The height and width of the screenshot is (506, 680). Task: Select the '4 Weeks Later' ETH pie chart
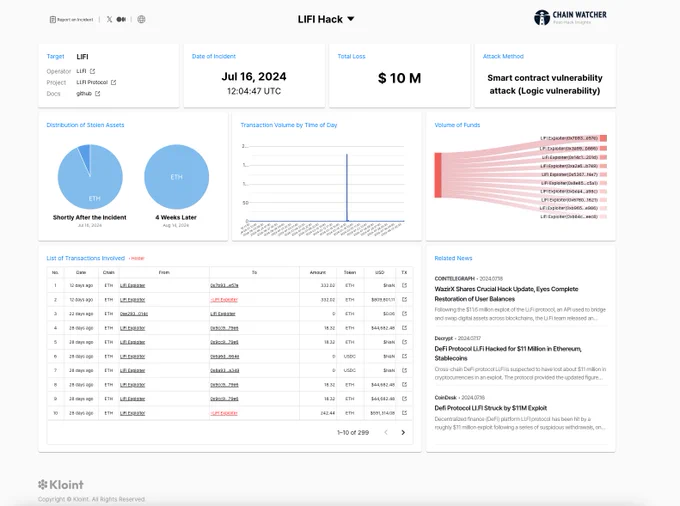click(177, 177)
